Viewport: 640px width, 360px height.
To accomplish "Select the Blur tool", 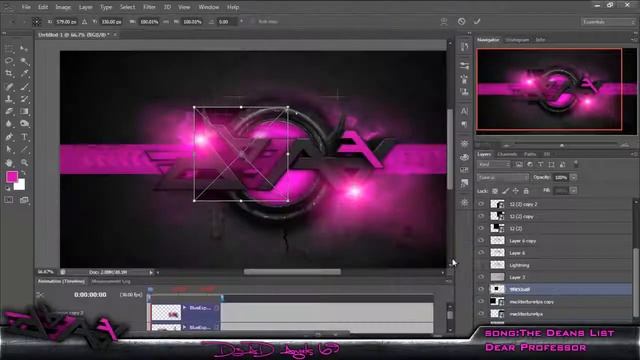I will pyautogui.click(x=9, y=124).
